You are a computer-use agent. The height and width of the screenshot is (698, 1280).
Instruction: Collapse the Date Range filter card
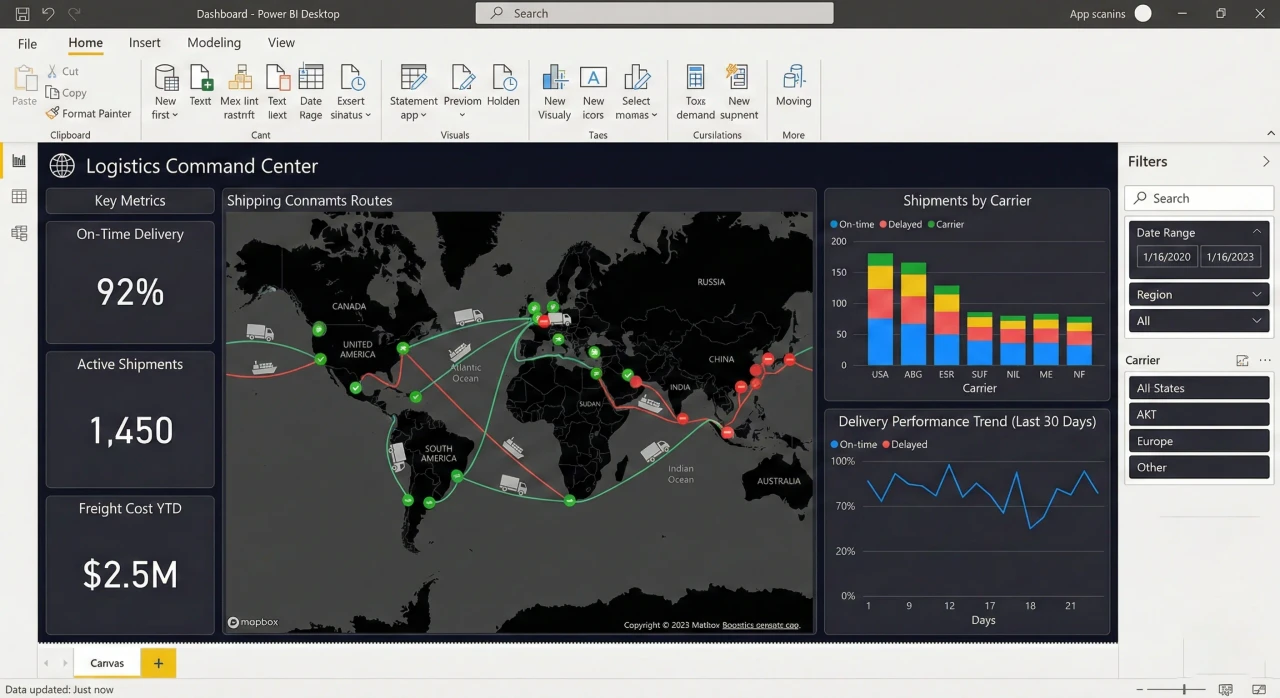pyautogui.click(x=1257, y=231)
